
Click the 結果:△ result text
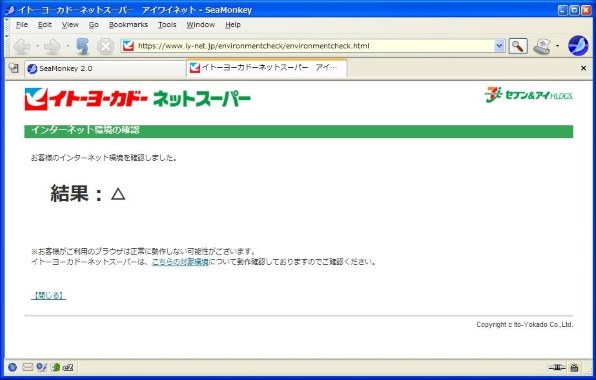[x=88, y=193]
